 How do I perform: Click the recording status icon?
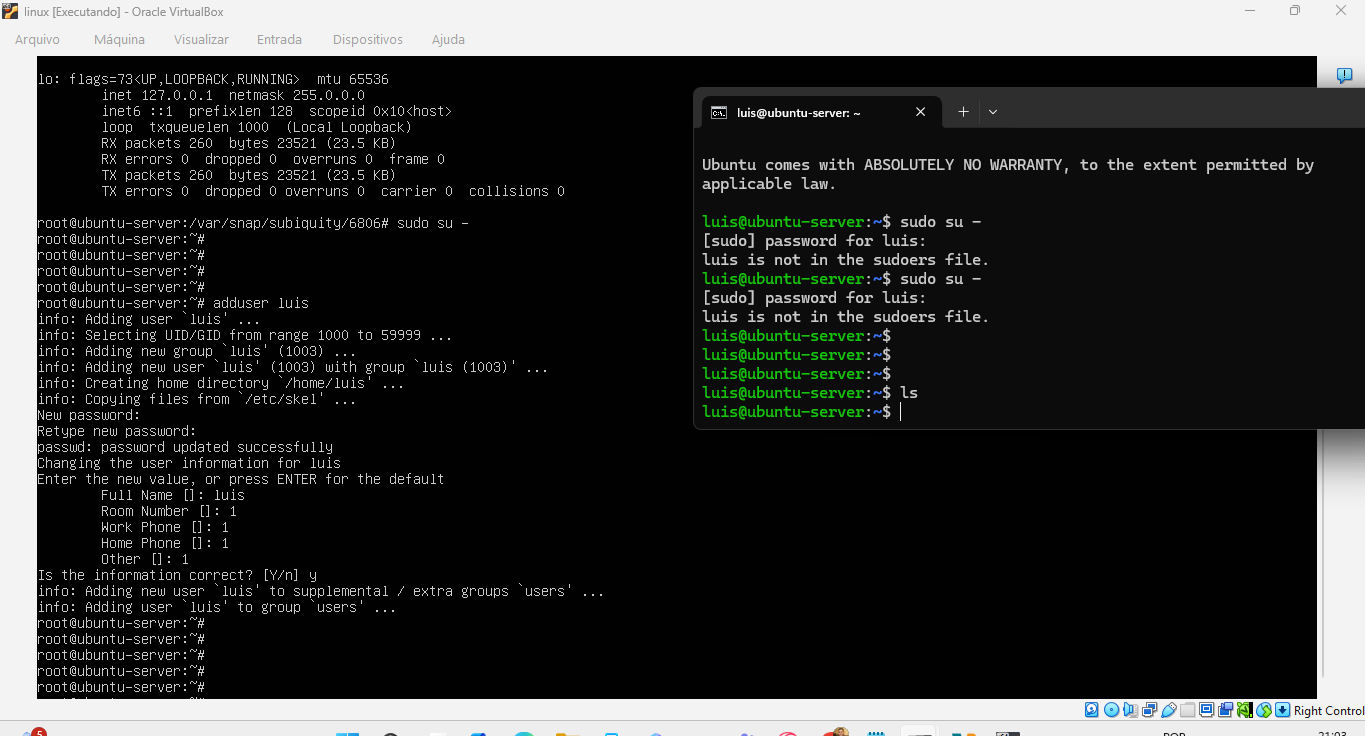click(1226, 710)
